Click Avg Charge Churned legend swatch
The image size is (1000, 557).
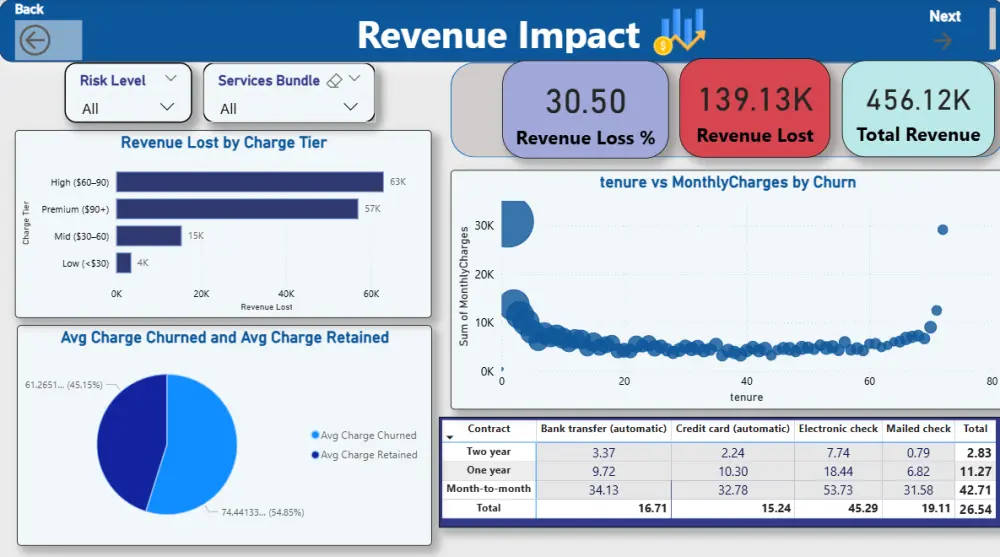coord(314,435)
